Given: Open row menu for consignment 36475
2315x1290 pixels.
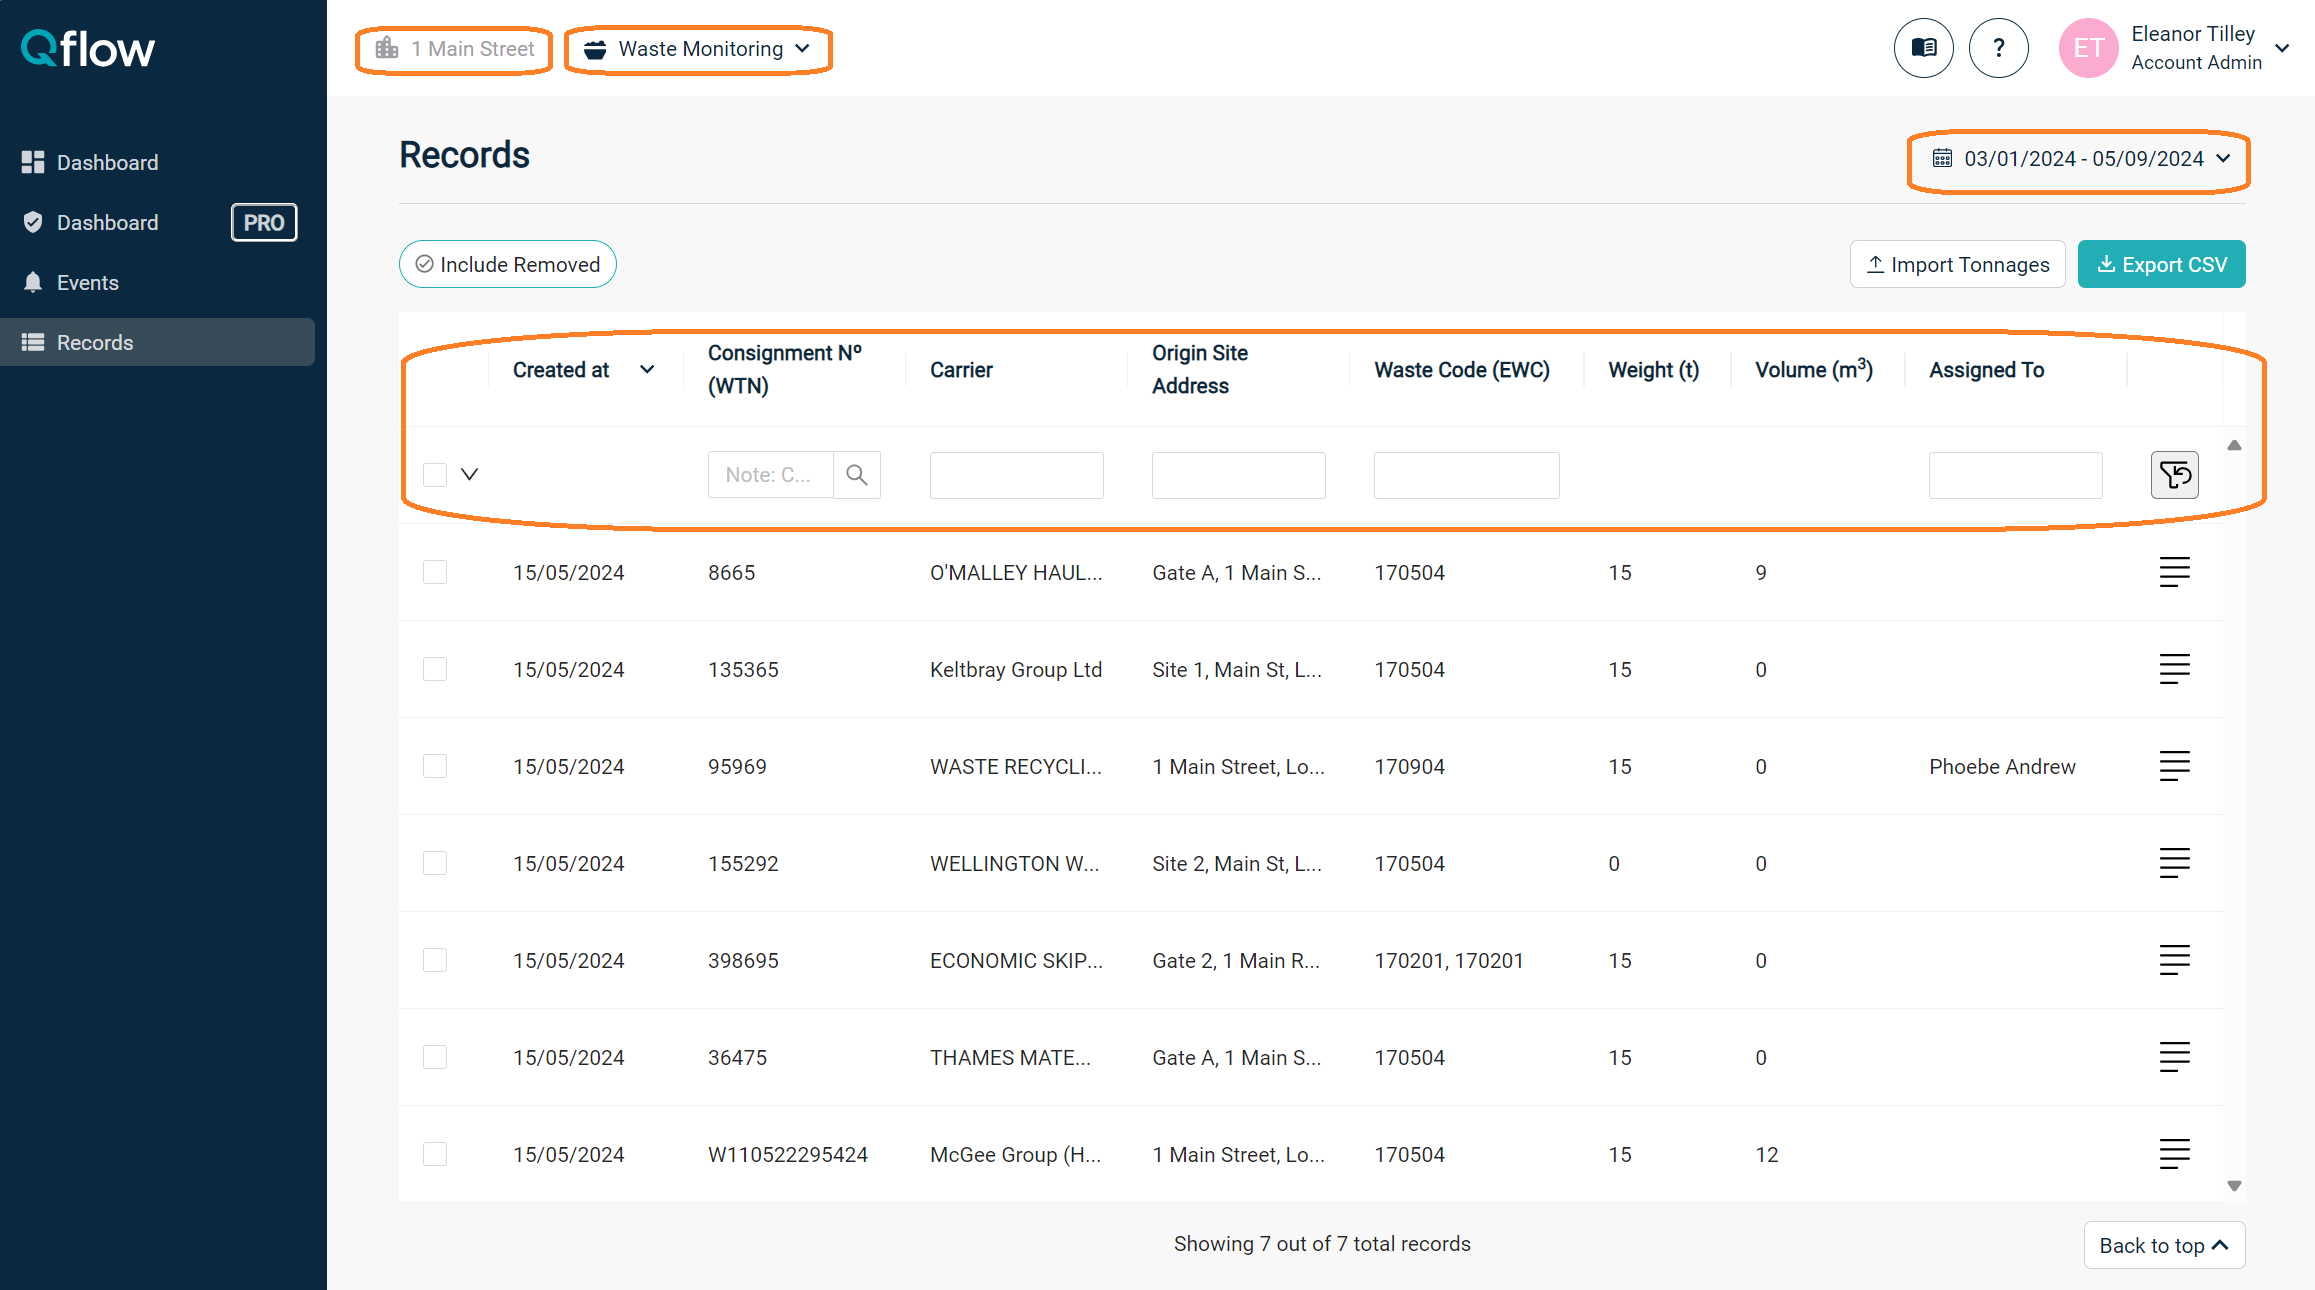Looking at the screenshot, I should (x=2175, y=1057).
